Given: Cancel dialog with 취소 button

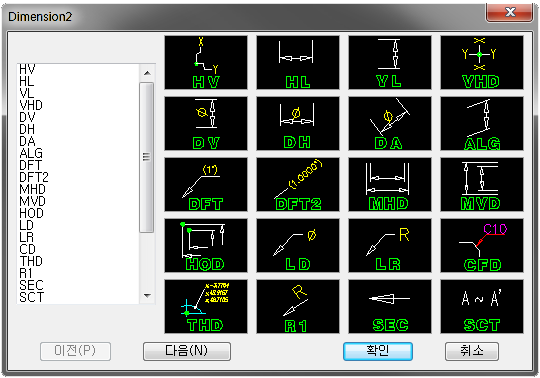Looking at the screenshot, I should point(472,351).
